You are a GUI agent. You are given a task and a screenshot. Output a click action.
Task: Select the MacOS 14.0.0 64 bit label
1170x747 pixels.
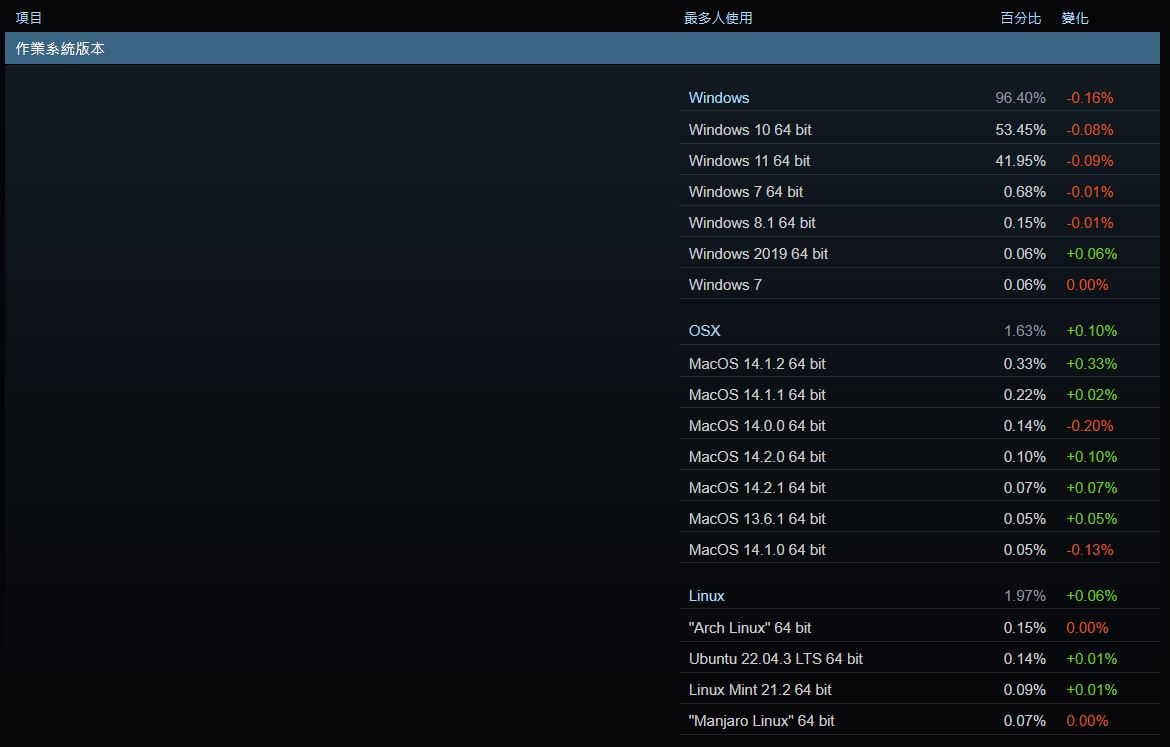(x=757, y=425)
